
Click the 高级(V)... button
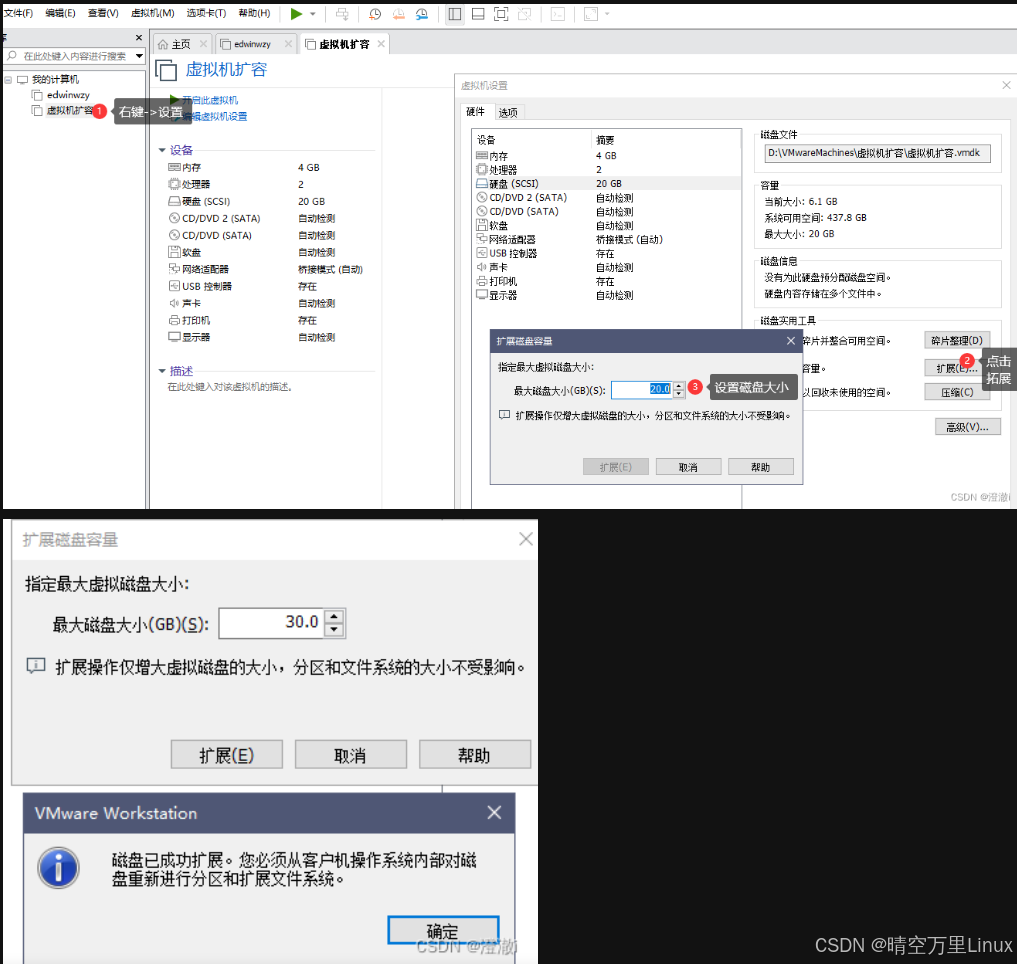click(967, 427)
